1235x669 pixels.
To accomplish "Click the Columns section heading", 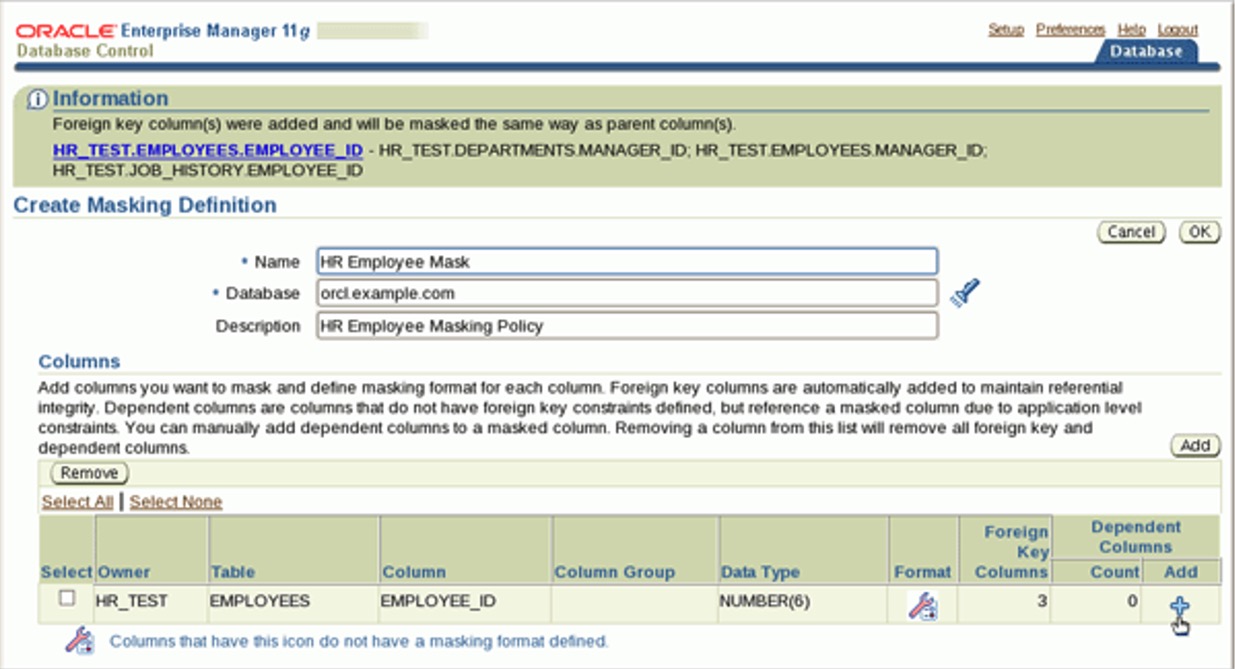I will tap(79, 362).
